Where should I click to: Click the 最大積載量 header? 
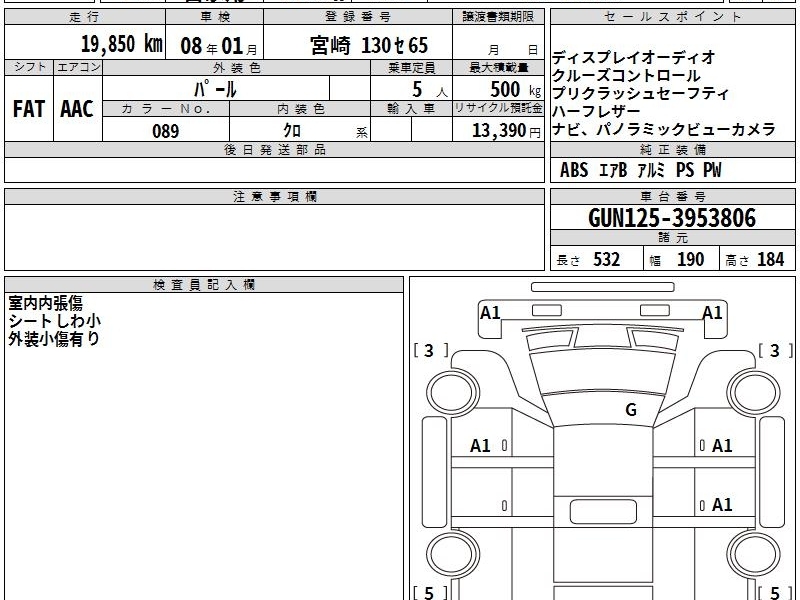pos(498,67)
